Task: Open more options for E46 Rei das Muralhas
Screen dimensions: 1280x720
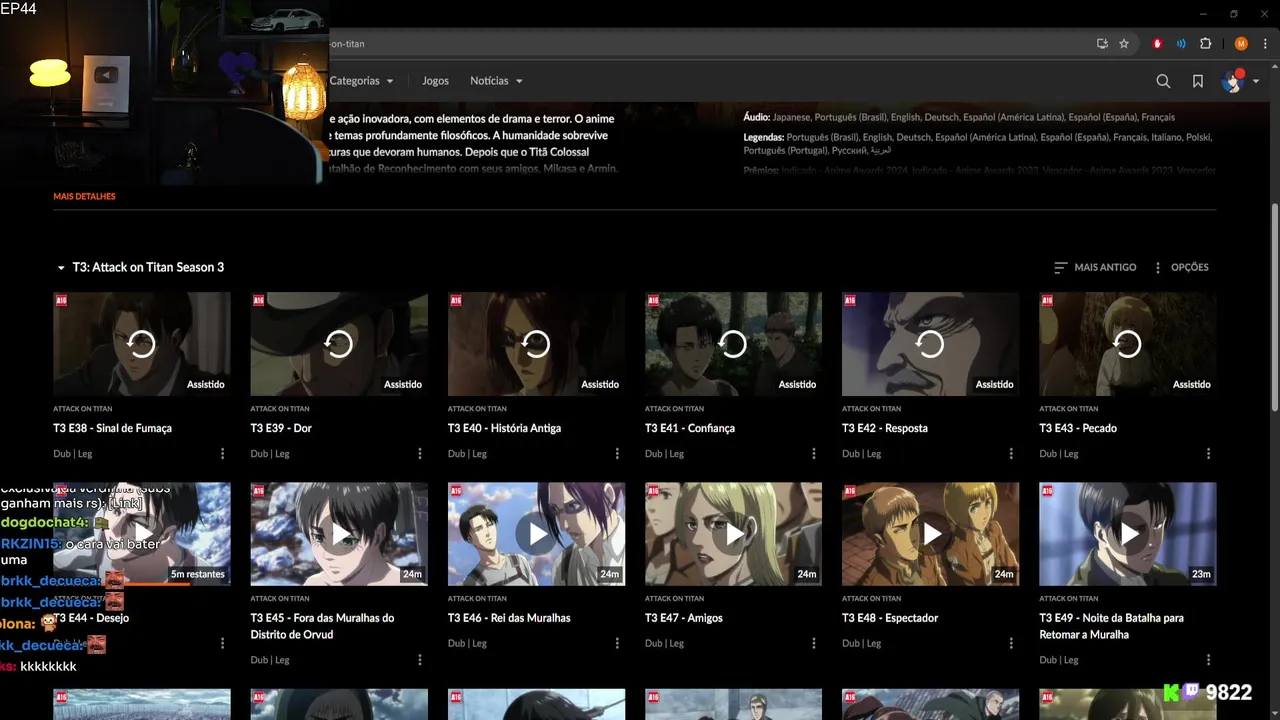Action: (617, 644)
